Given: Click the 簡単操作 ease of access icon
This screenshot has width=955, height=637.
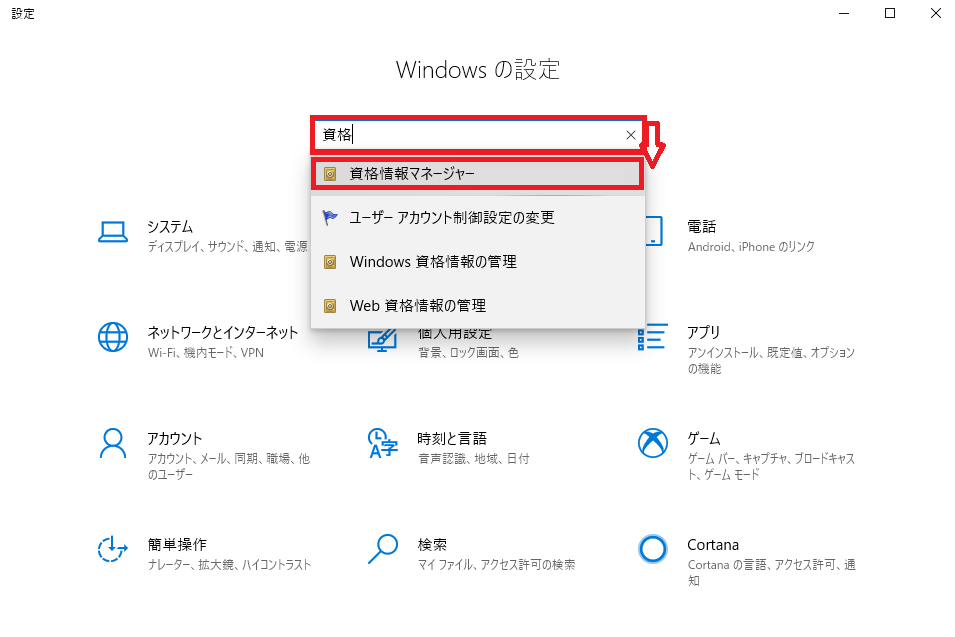Looking at the screenshot, I should click(x=113, y=549).
